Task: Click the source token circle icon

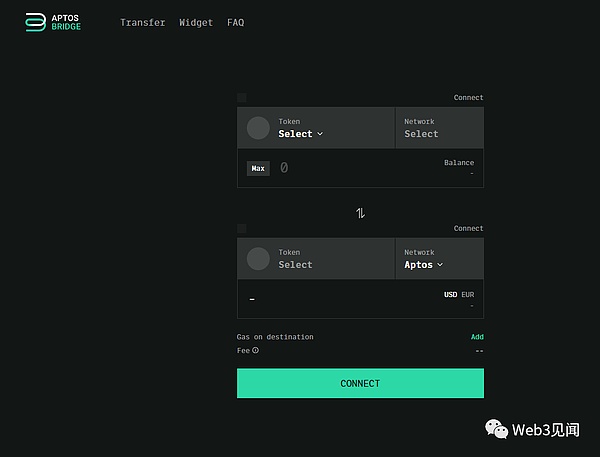Action: [x=258, y=128]
